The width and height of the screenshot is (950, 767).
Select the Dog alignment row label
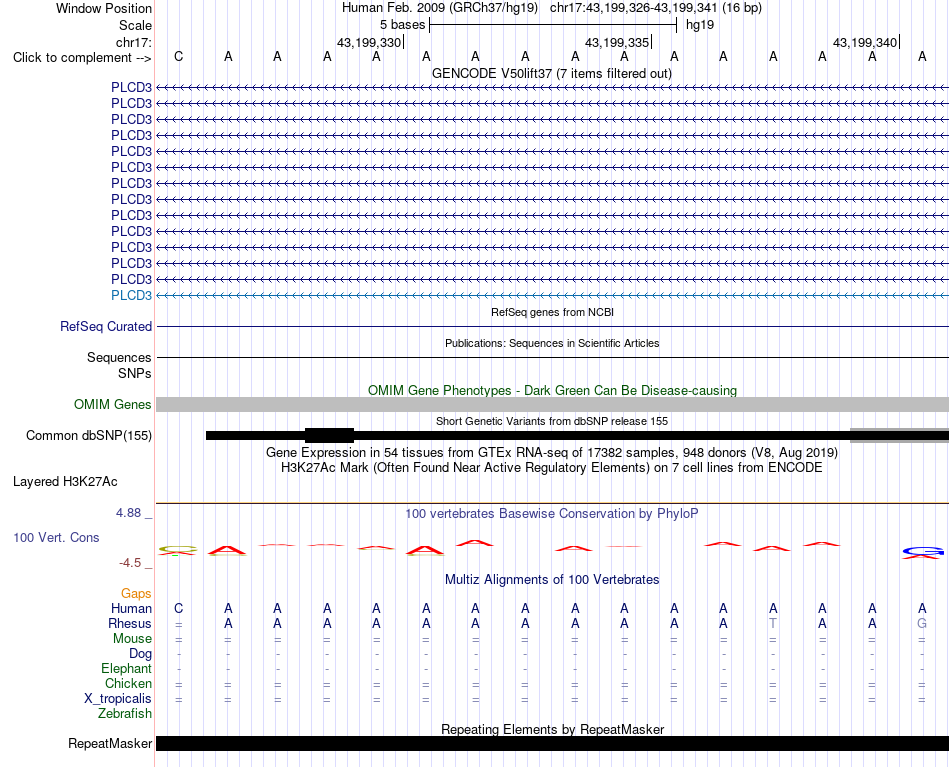tap(140, 654)
